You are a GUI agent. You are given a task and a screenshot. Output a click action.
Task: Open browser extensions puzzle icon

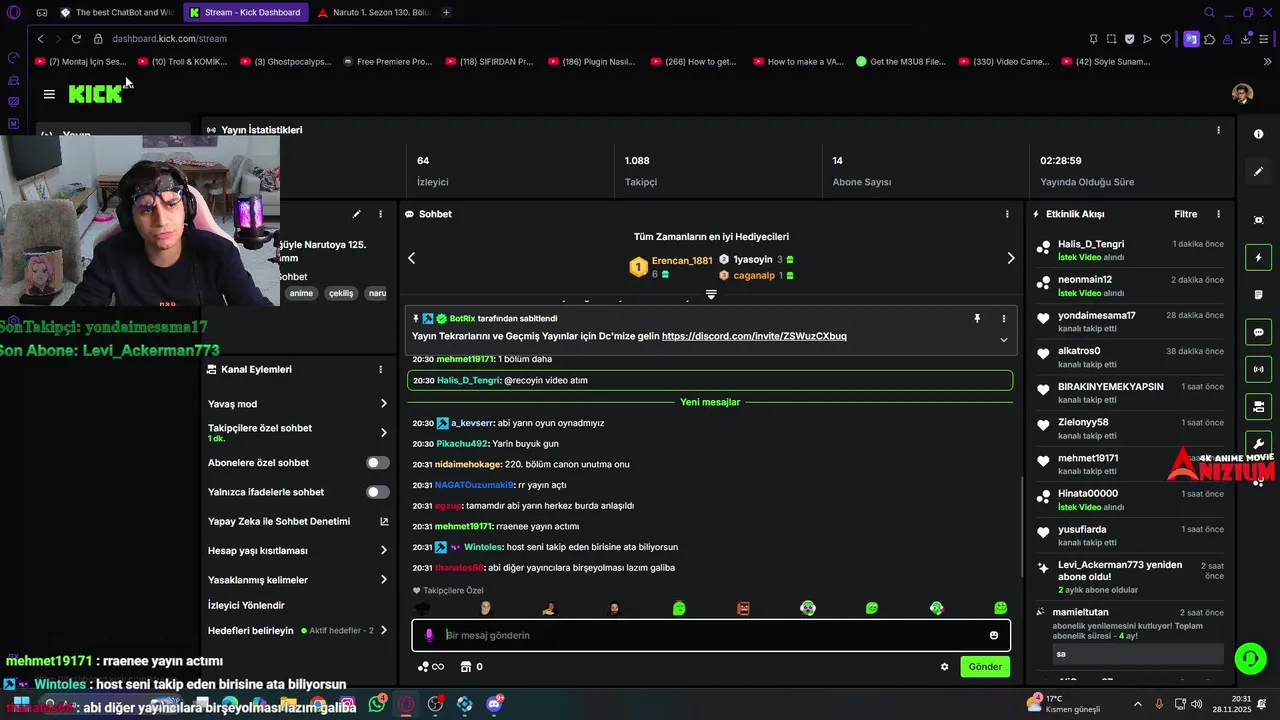[1209, 39]
